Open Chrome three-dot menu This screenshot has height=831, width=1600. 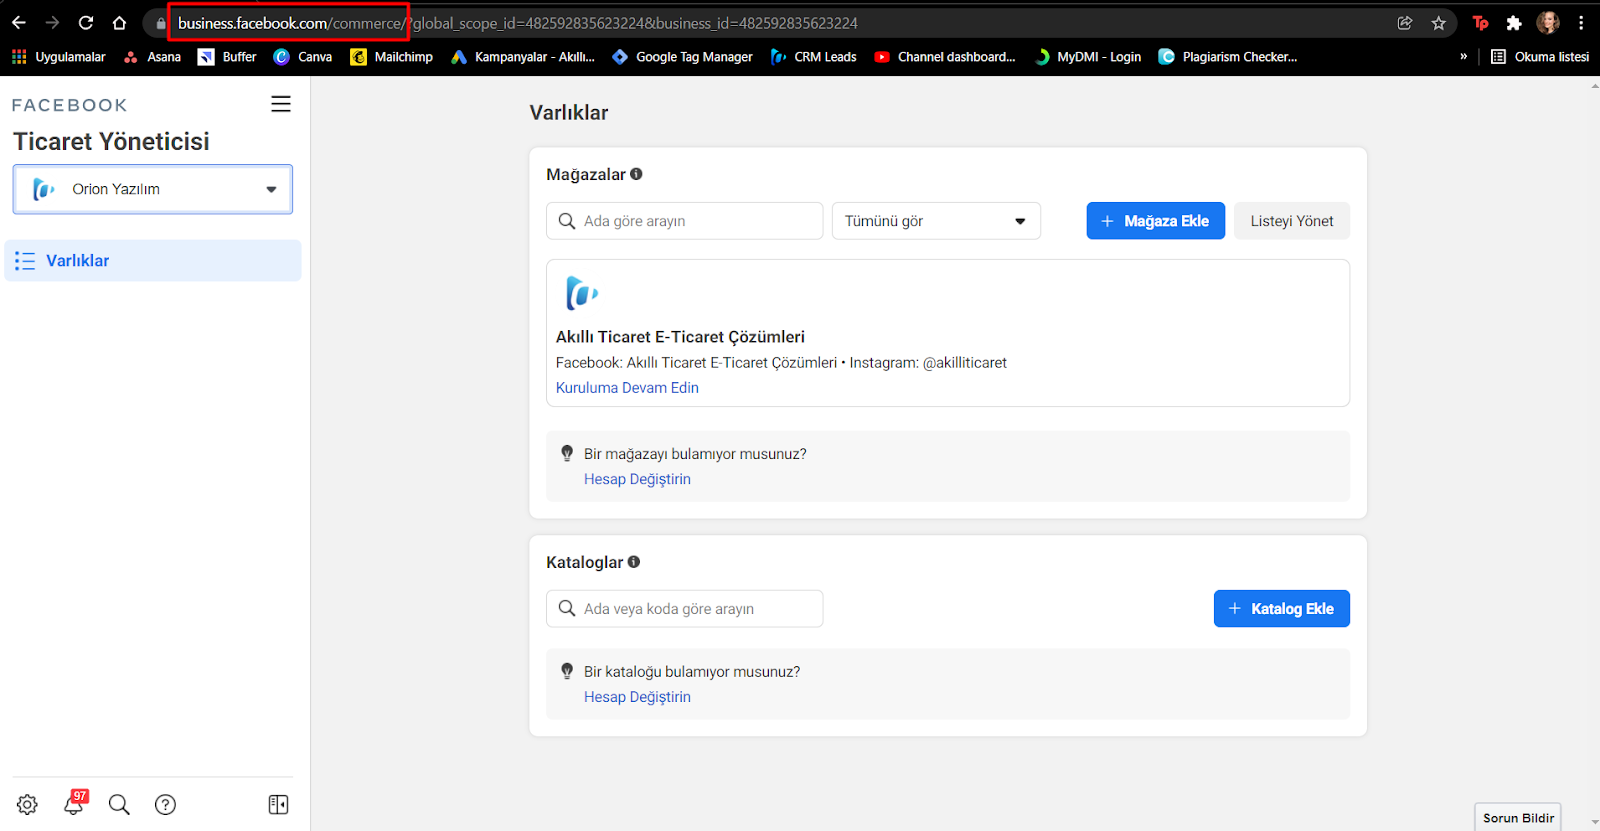1581,23
